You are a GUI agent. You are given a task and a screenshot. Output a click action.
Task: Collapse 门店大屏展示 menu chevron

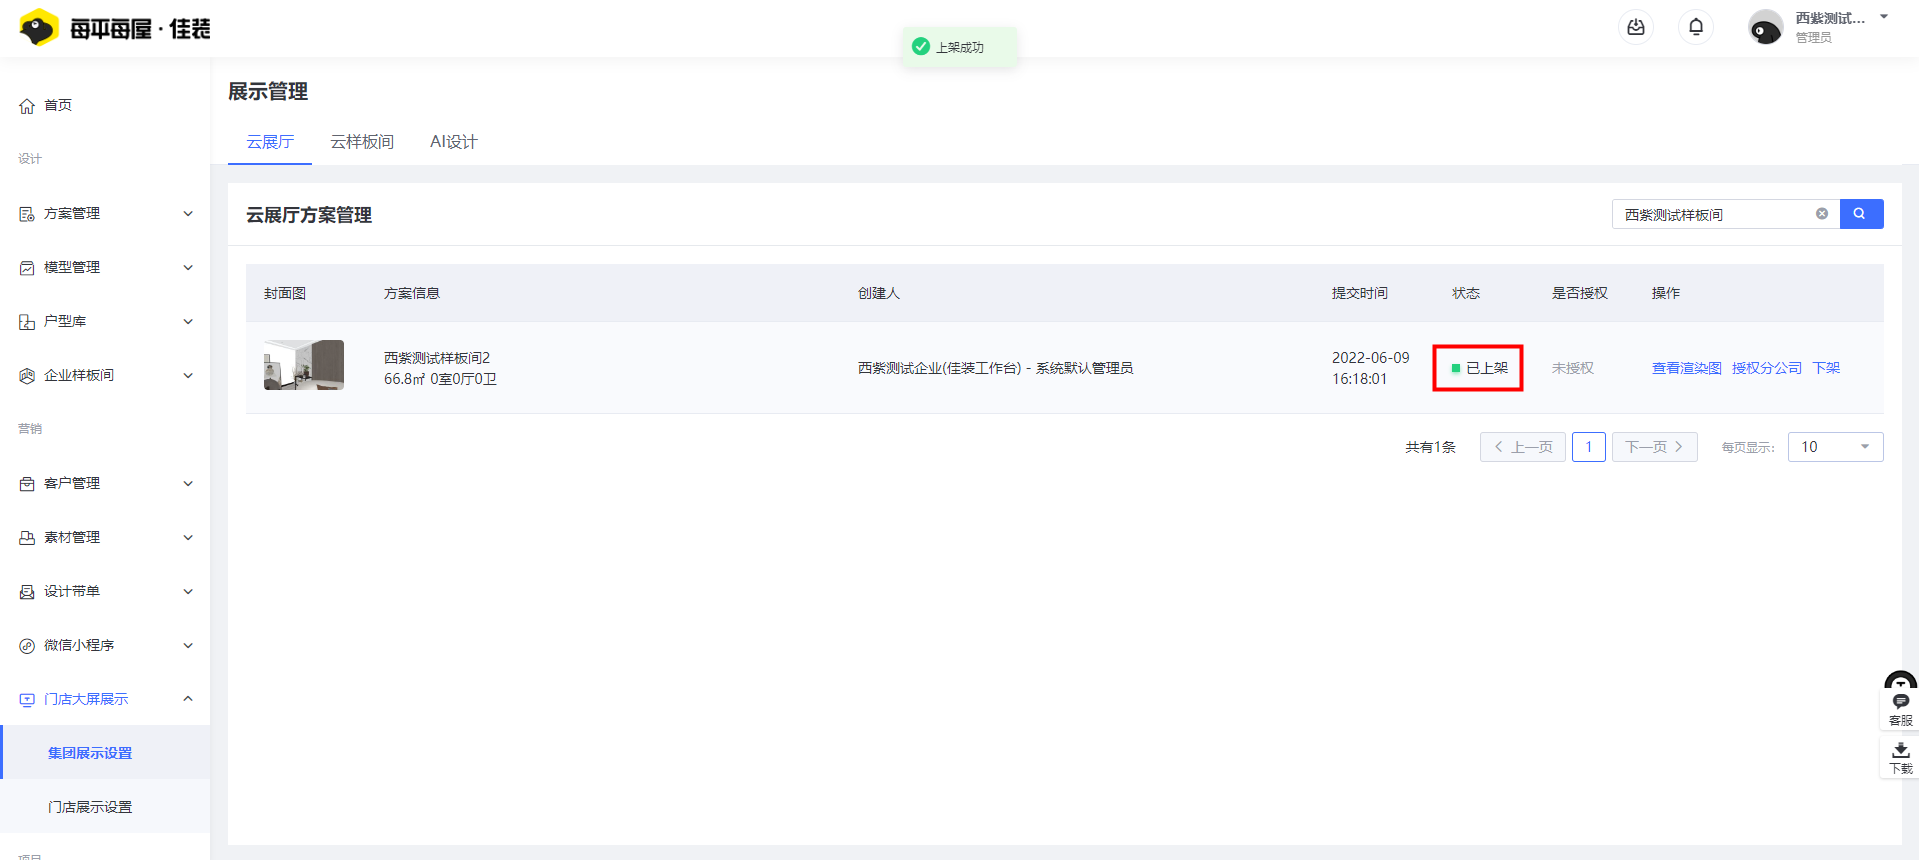click(x=188, y=699)
